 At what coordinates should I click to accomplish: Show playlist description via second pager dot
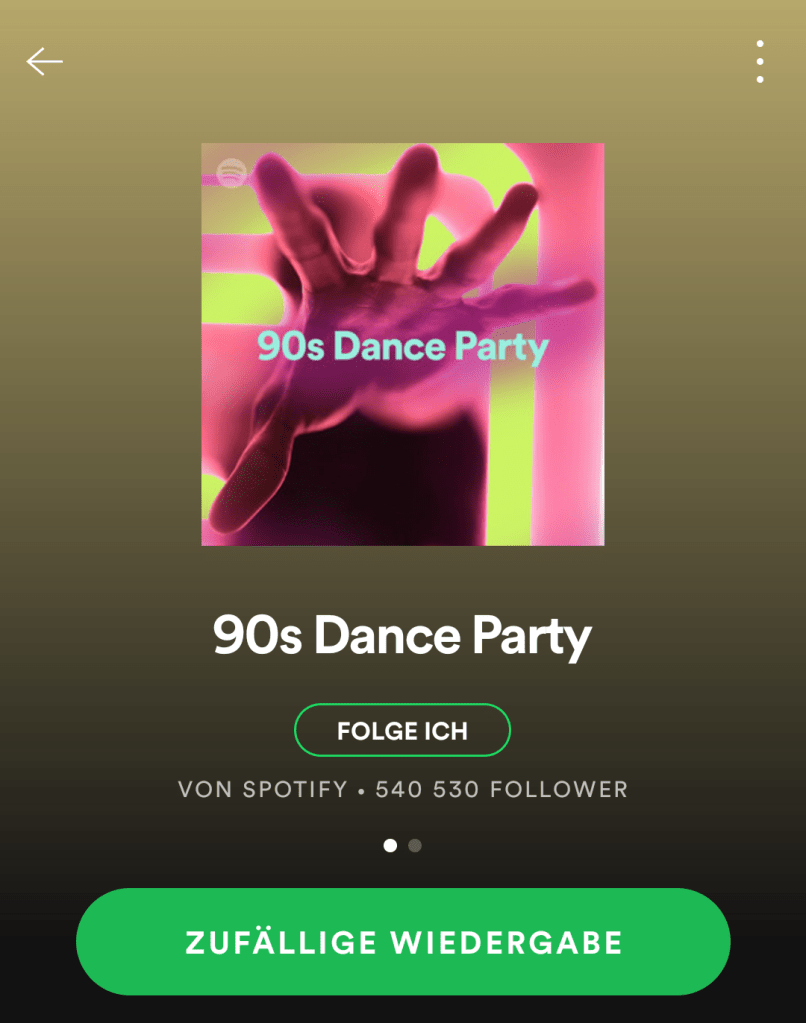pos(414,846)
